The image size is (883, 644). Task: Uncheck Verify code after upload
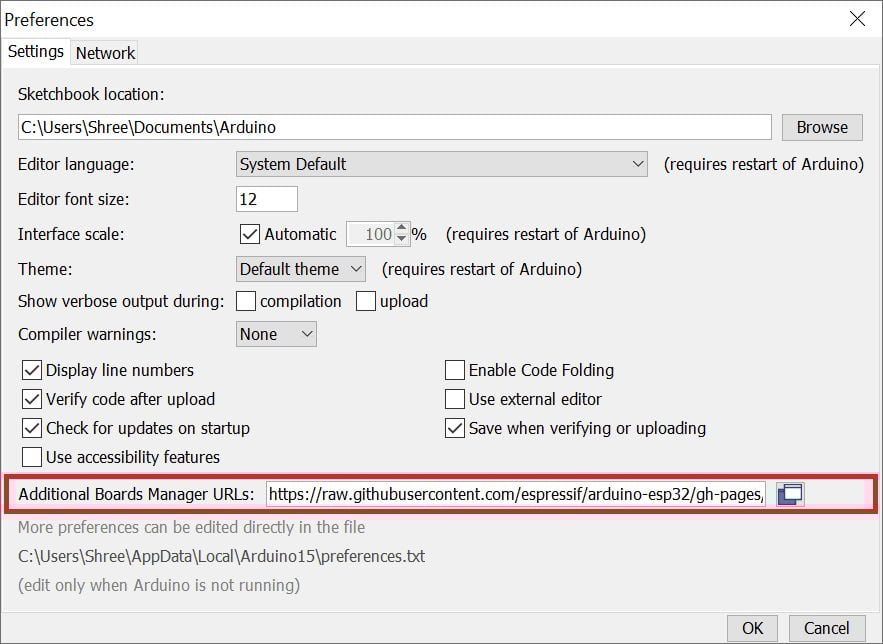34,399
